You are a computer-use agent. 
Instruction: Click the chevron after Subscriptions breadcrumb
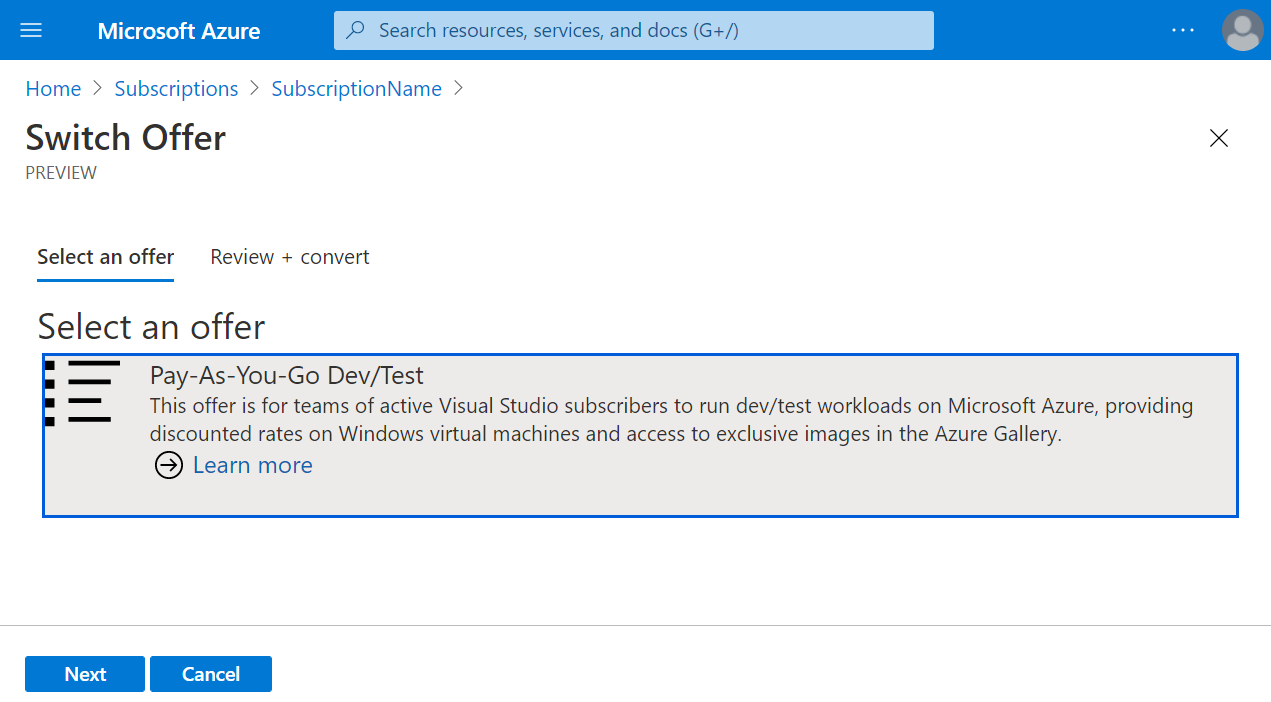(x=255, y=88)
